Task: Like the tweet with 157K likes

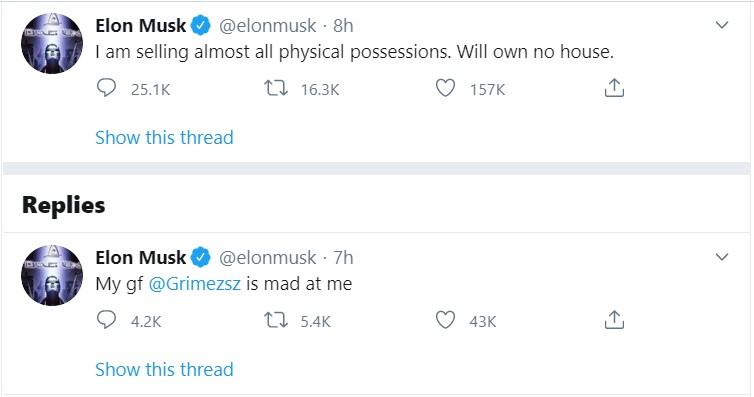Action: [x=445, y=88]
